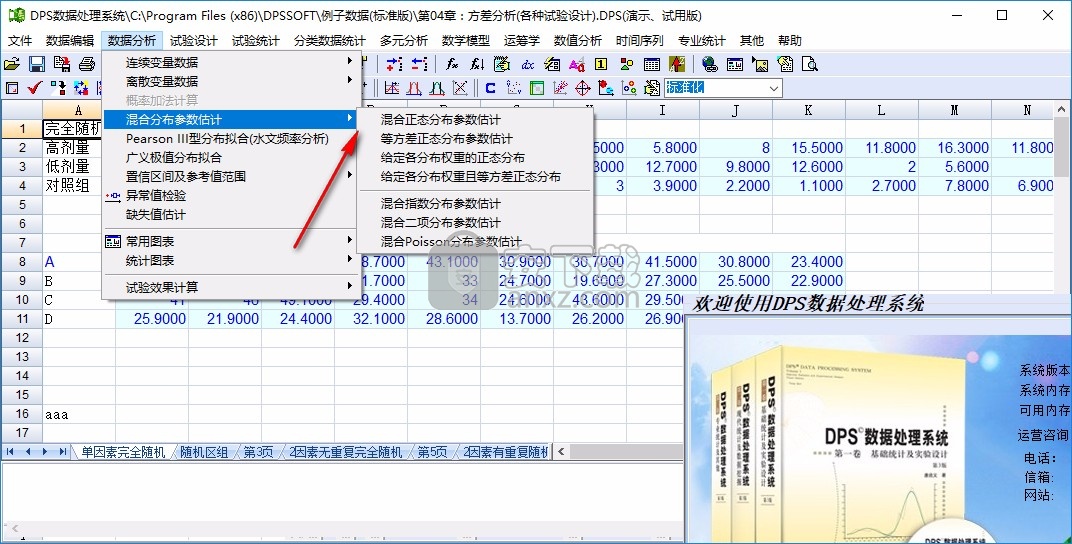Click the fx with down arrow icon
This screenshot has height=544, width=1072.
[x=477, y=64]
